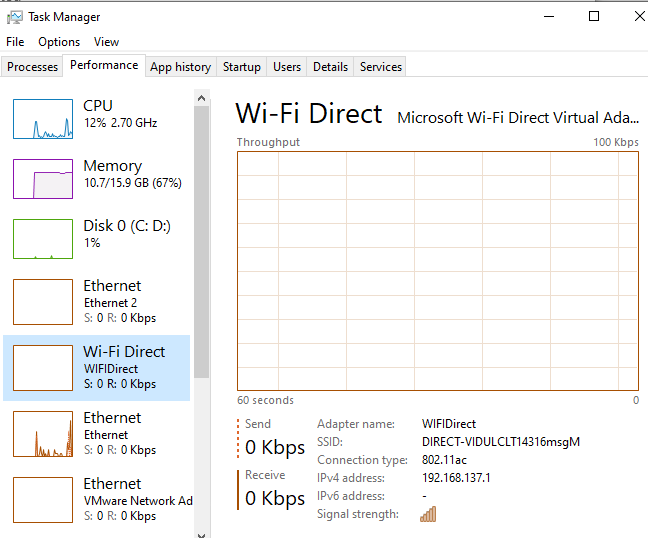Switch to the Performance tab

[104, 65]
